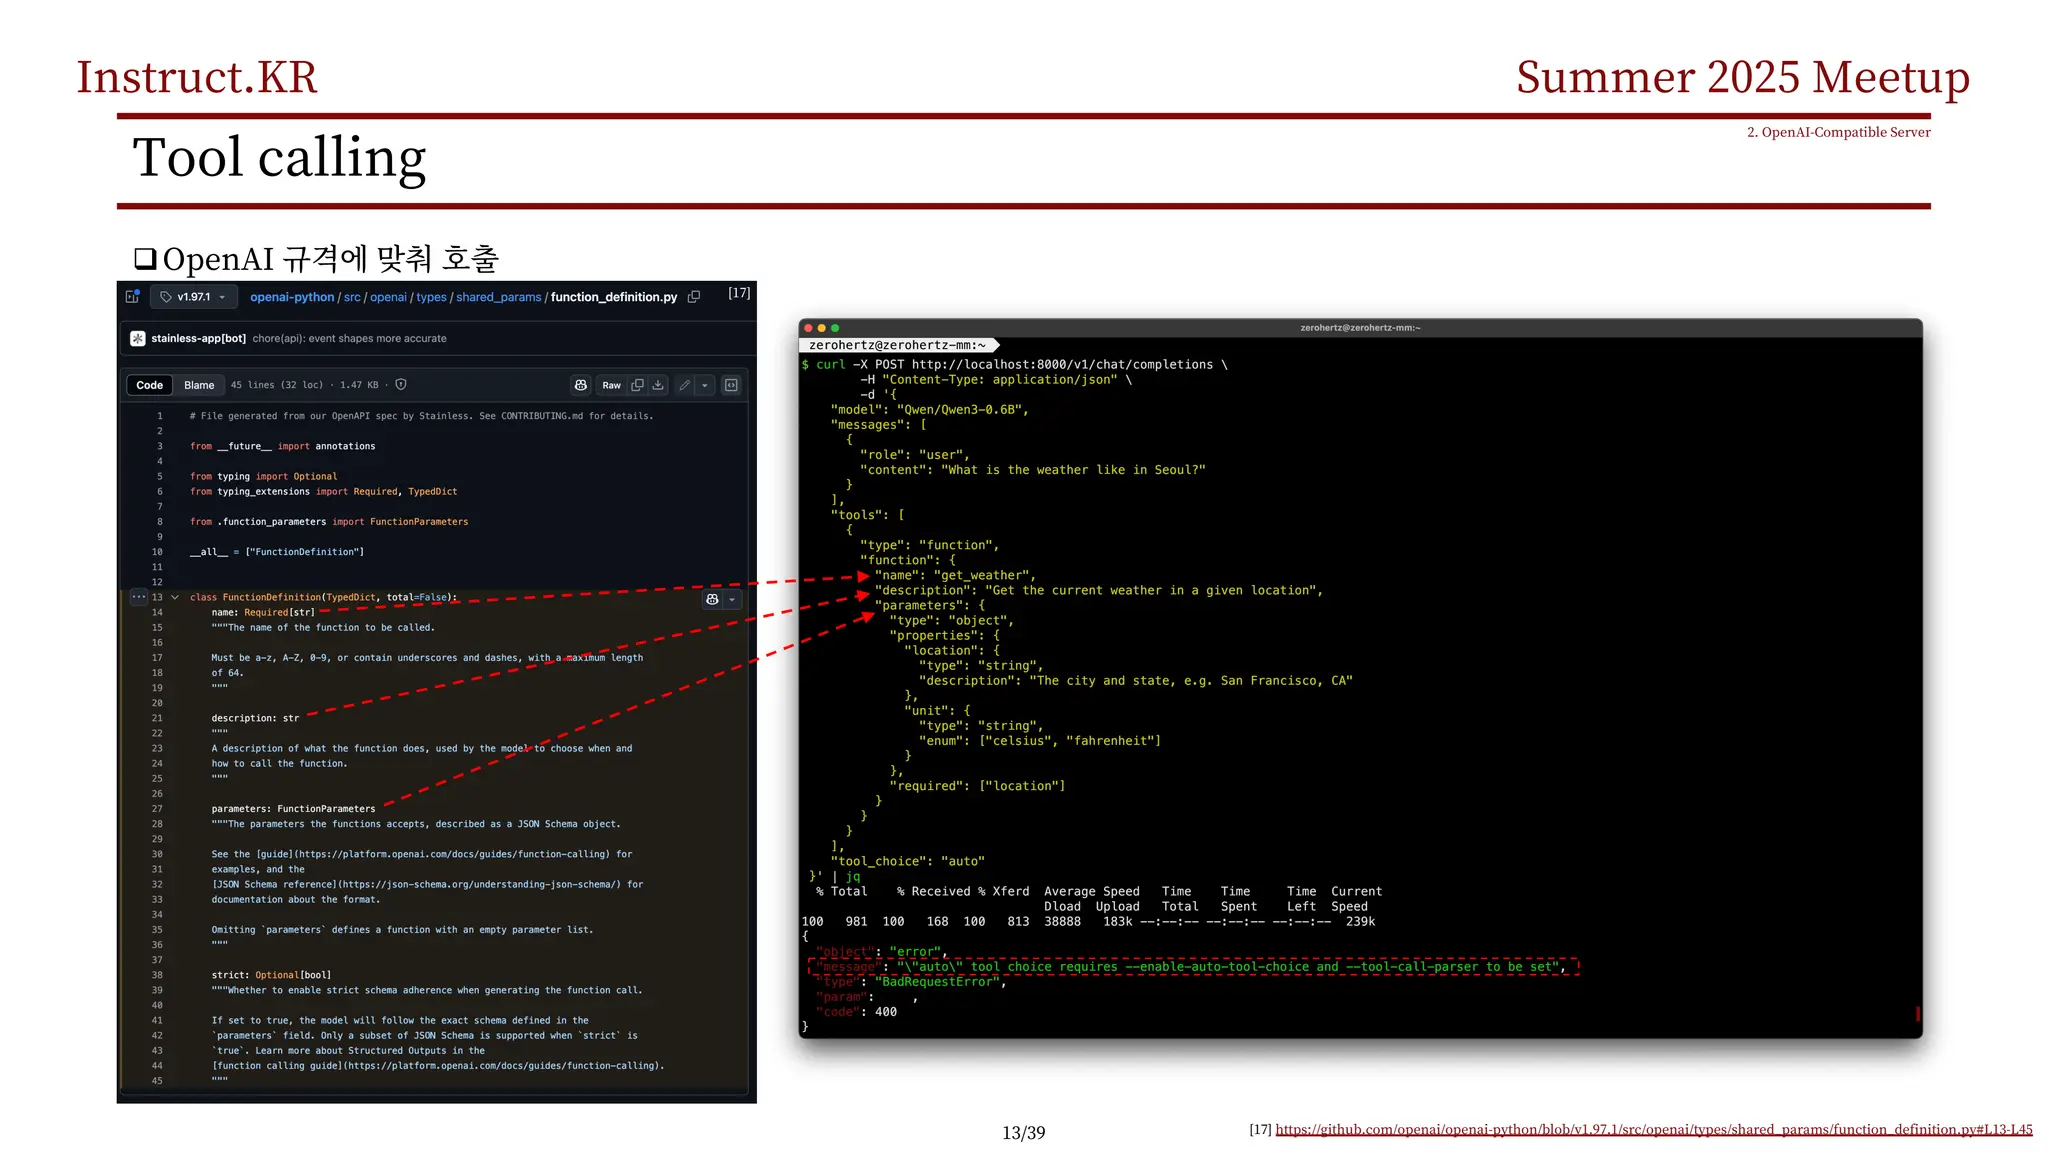Image resolution: width=2048 pixels, height=1152 pixels.
Task: Click '45 lines (32 loc) · 1.47 KB' file info
Action: click(305, 385)
